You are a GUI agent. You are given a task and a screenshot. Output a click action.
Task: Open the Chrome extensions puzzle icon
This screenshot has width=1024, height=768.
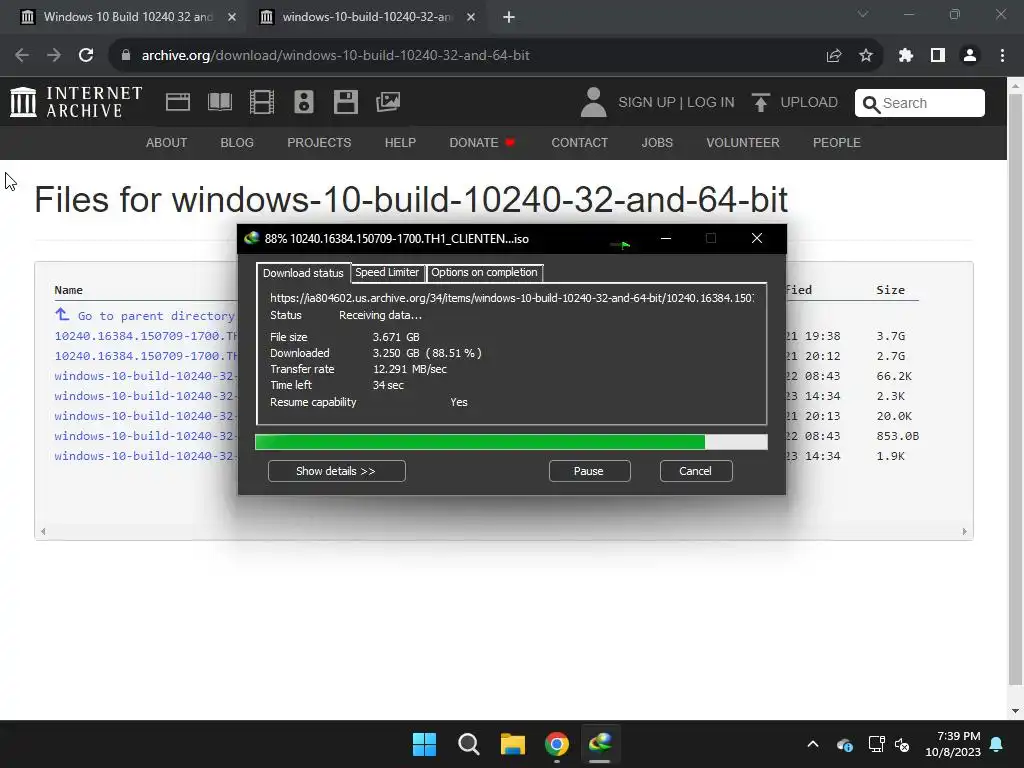(905, 56)
